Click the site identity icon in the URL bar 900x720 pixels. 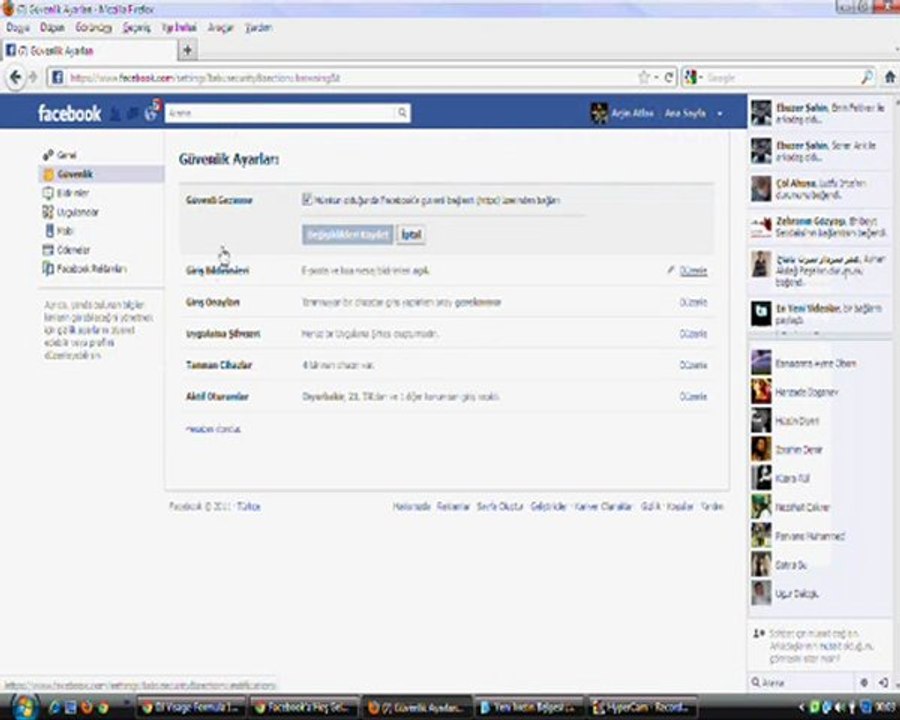click(x=57, y=77)
